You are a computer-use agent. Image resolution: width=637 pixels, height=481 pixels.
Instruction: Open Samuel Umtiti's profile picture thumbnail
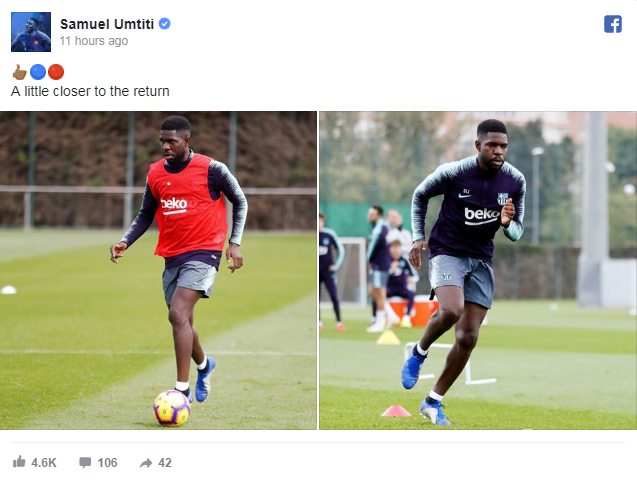click(31, 32)
